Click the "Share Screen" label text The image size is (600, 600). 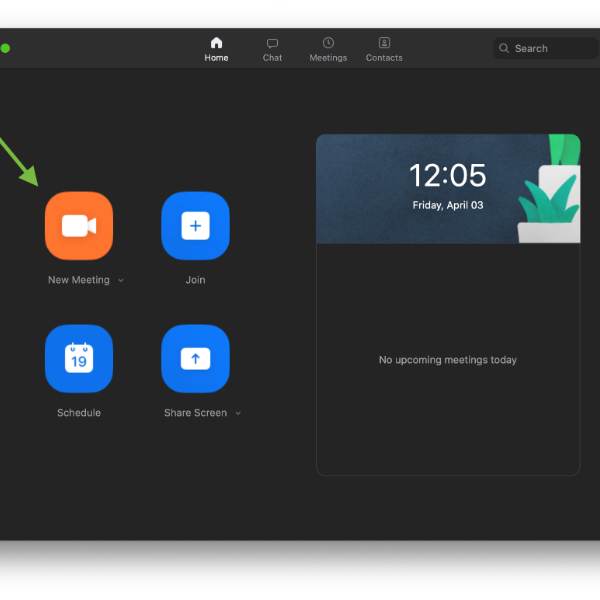[195, 413]
